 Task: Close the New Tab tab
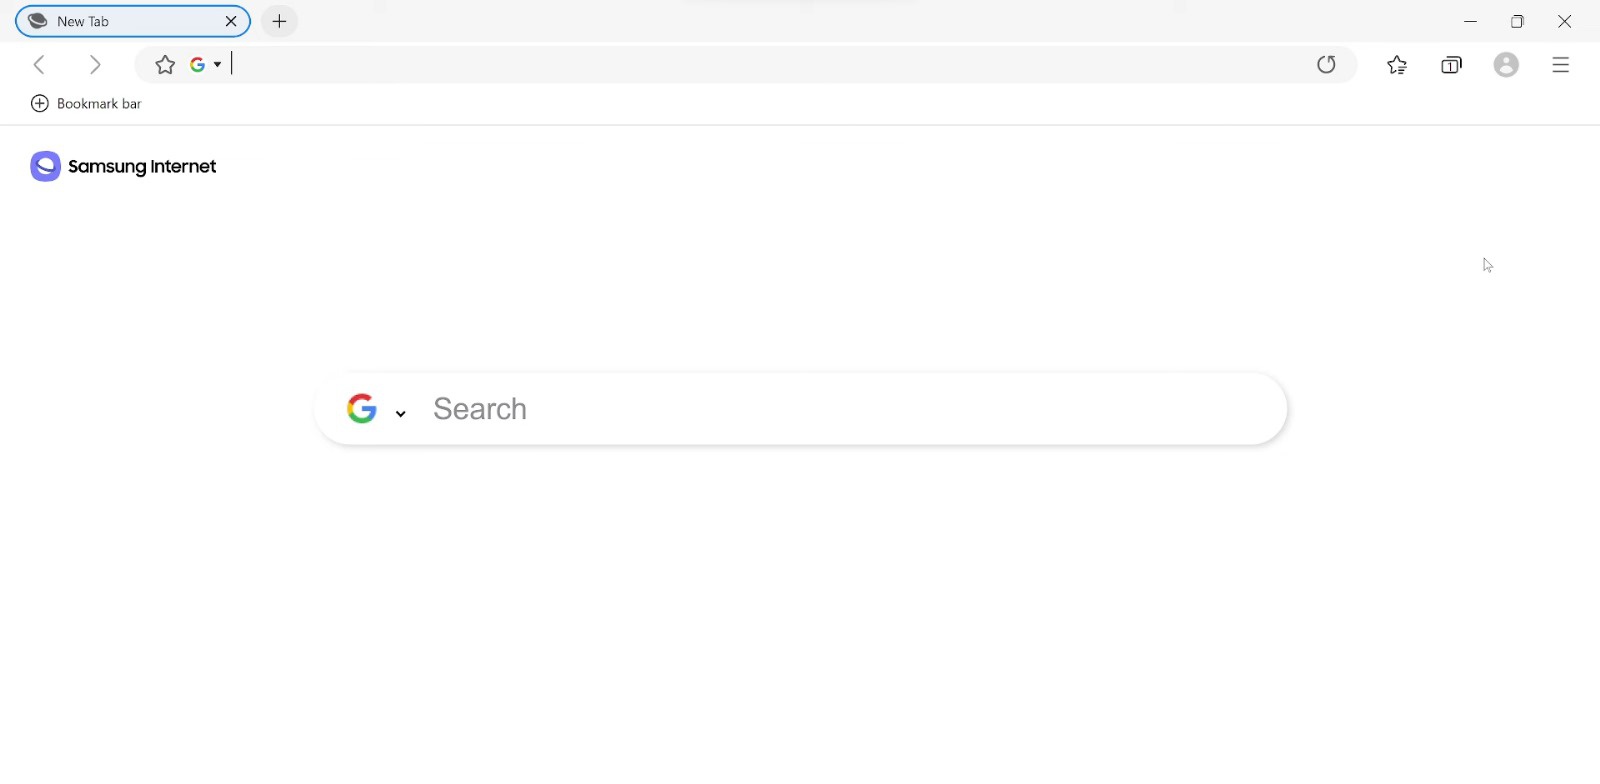[231, 21]
